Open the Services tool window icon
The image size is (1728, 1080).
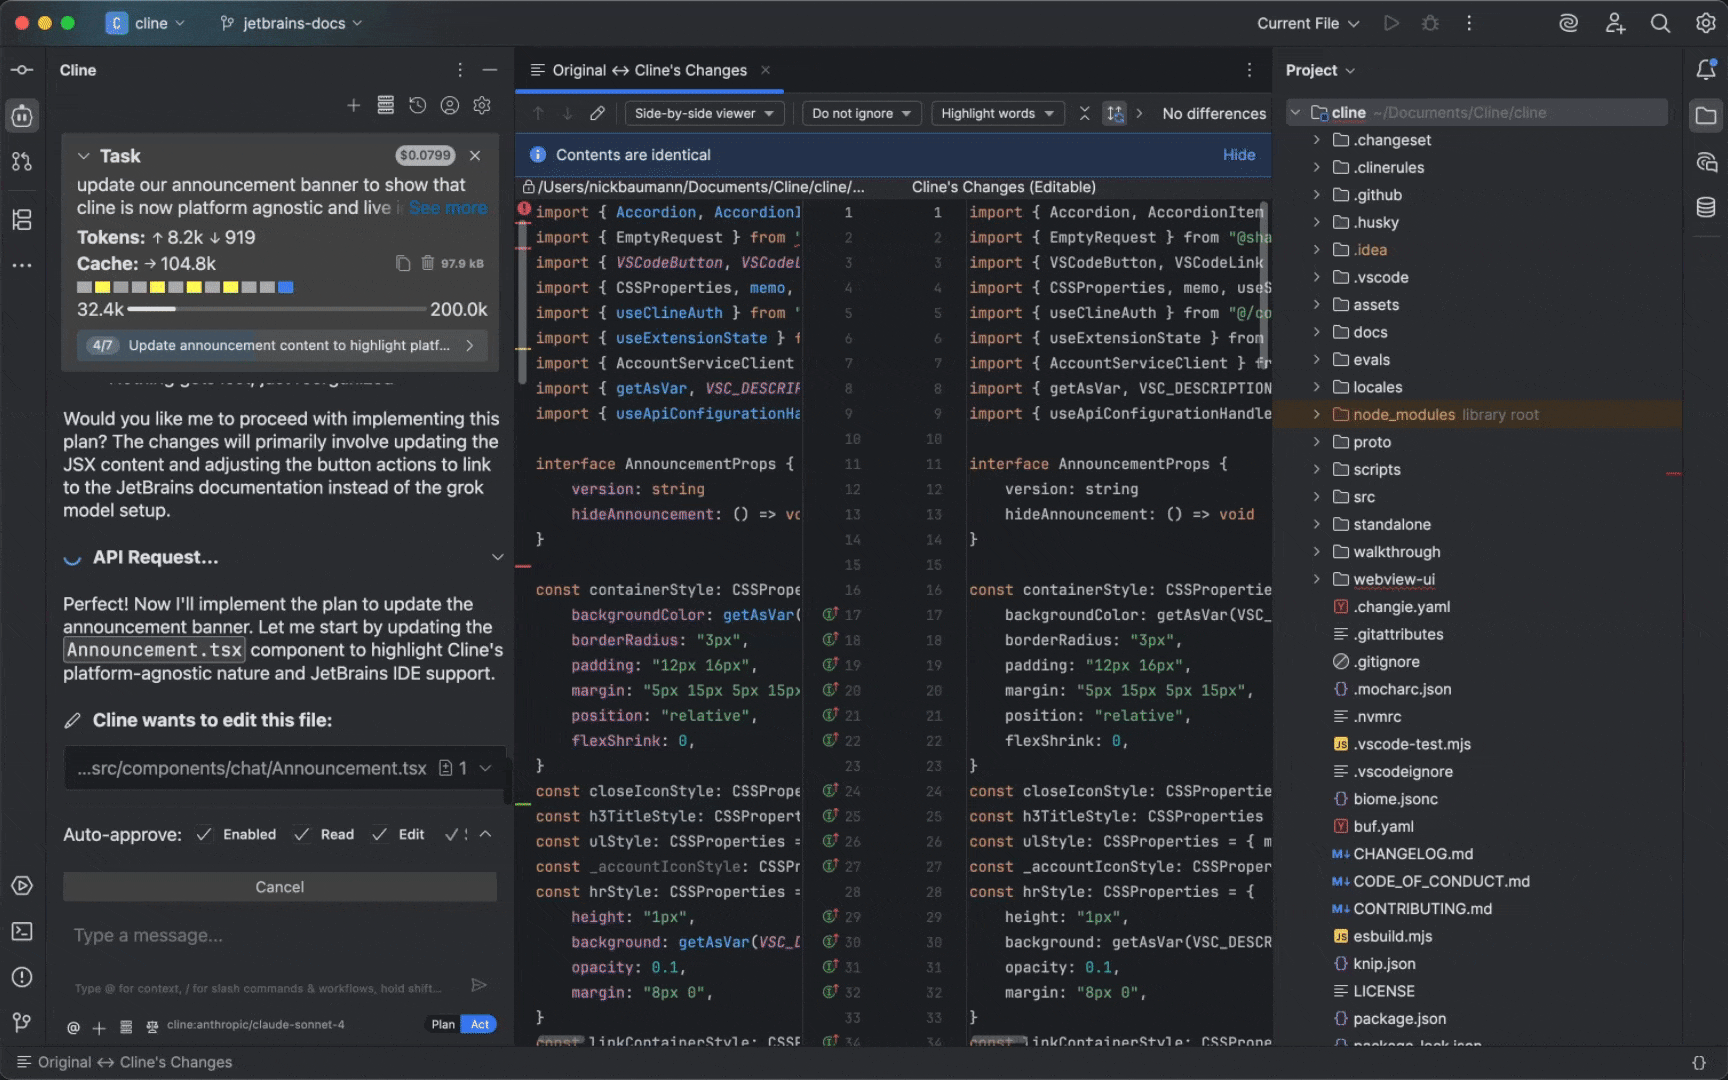coord(22,886)
